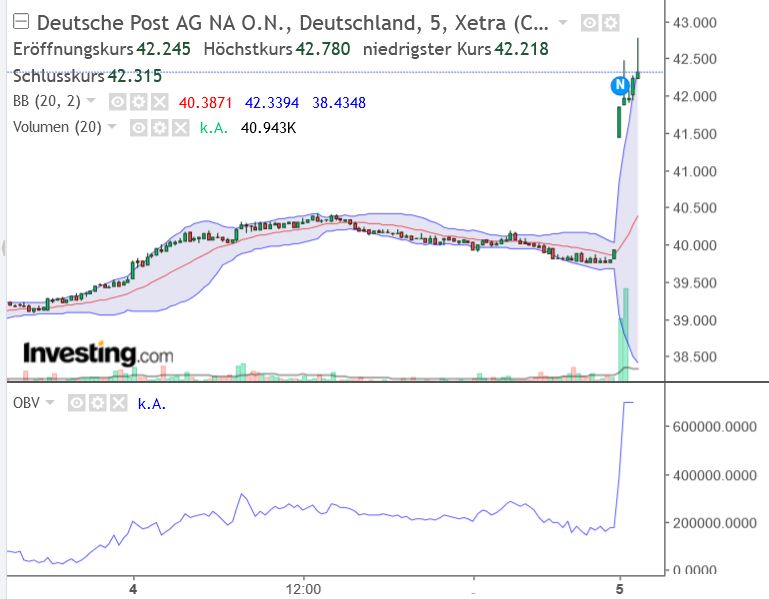The image size is (769, 599).
Task: Select the blue BB value 42.3394
Action: click(272, 103)
